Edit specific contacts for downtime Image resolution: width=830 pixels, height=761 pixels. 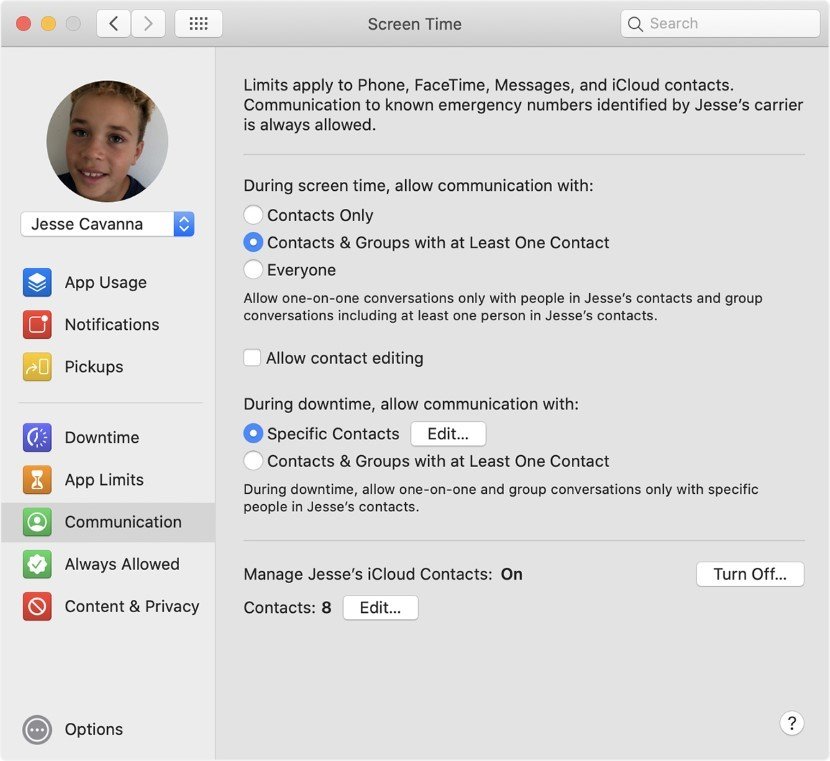(x=448, y=434)
